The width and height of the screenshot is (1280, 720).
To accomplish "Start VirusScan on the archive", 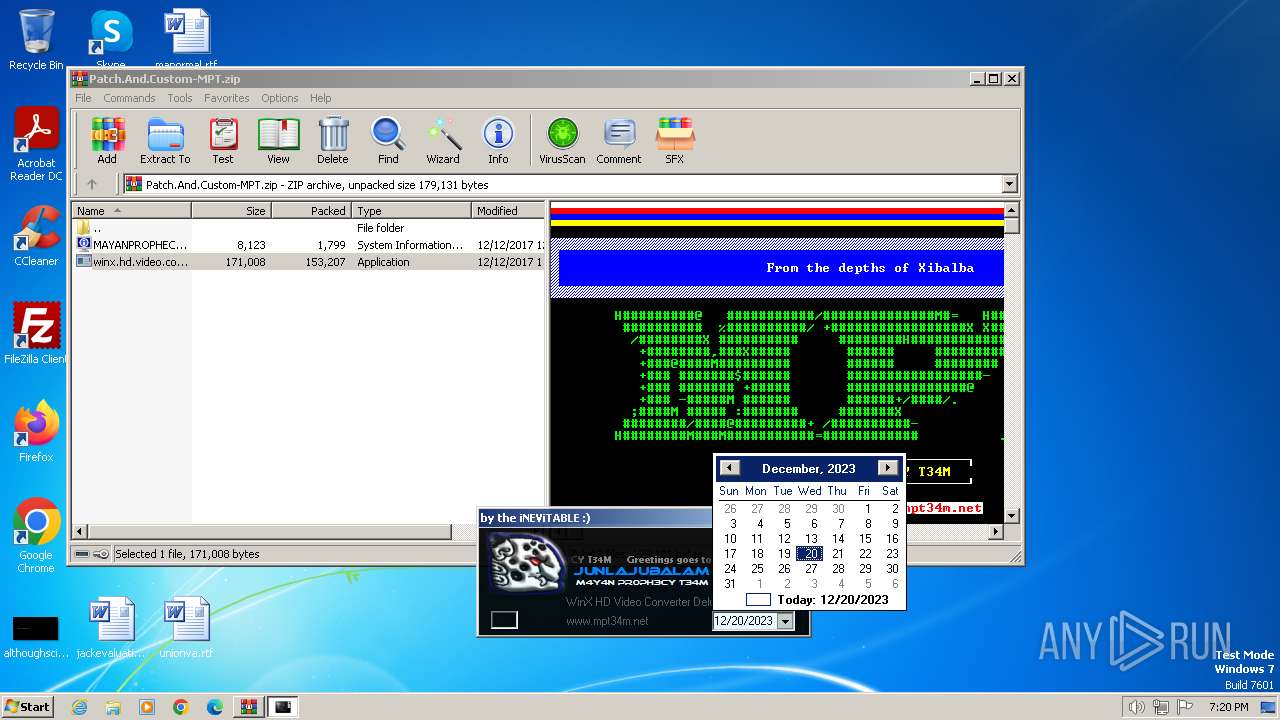I will tap(562, 141).
